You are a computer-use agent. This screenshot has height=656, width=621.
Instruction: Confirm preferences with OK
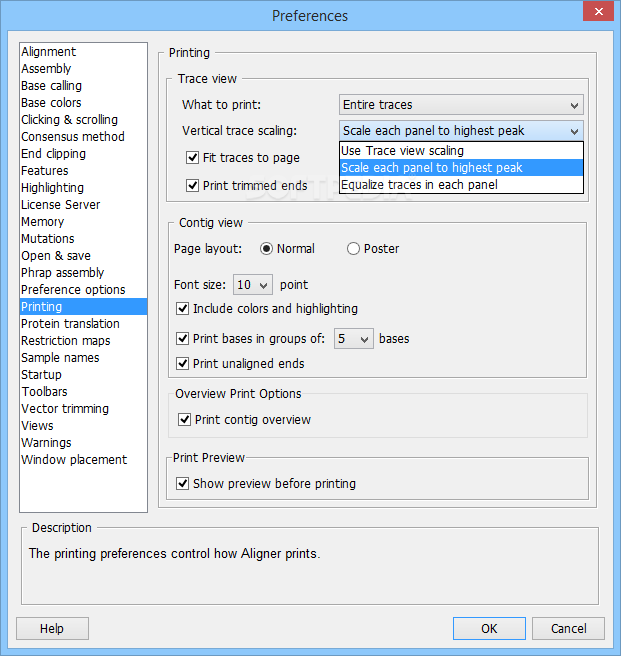click(x=489, y=628)
